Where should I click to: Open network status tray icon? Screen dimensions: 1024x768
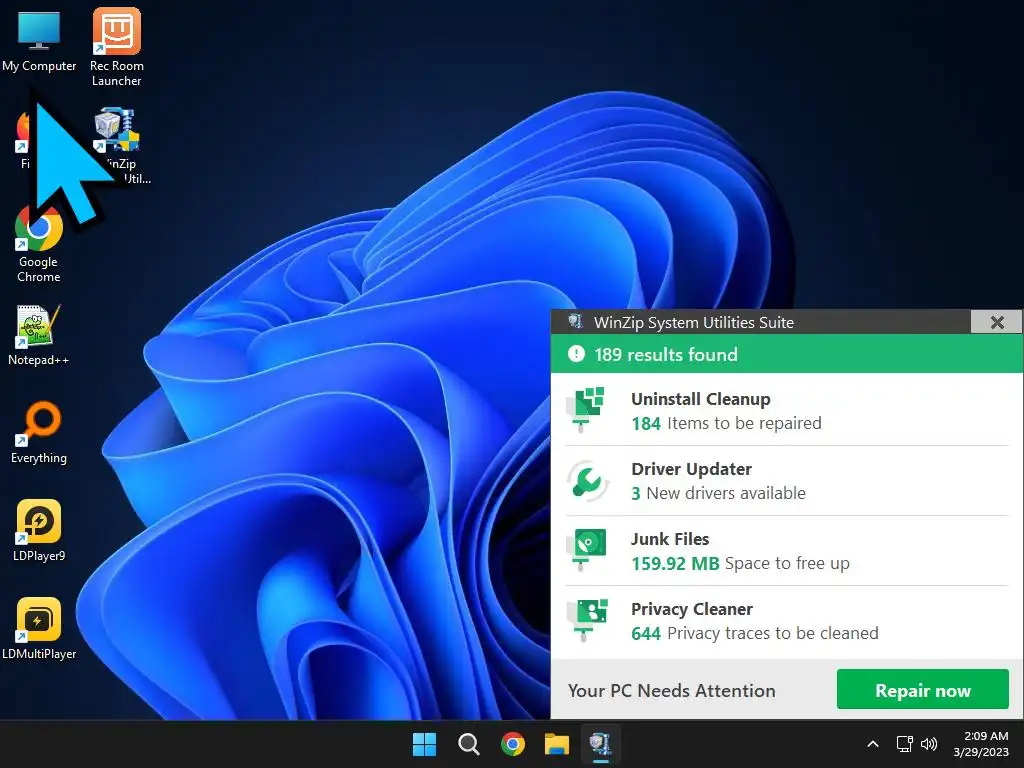[904, 744]
